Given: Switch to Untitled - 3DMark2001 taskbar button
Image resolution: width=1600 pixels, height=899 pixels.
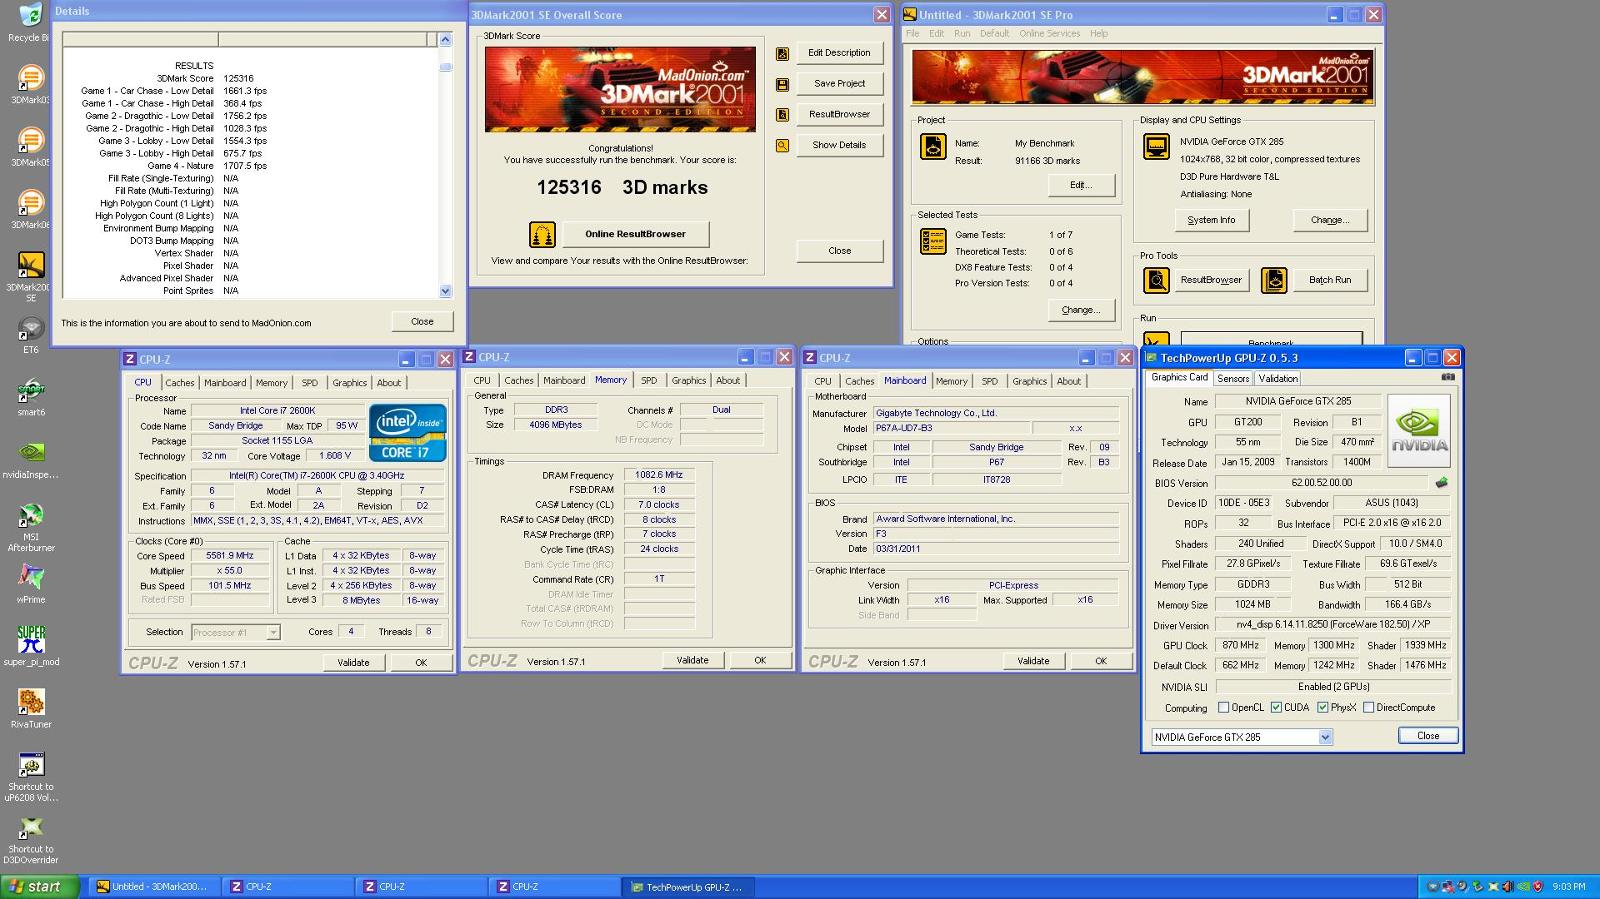Looking at the screenshot, I should point(155,887).
